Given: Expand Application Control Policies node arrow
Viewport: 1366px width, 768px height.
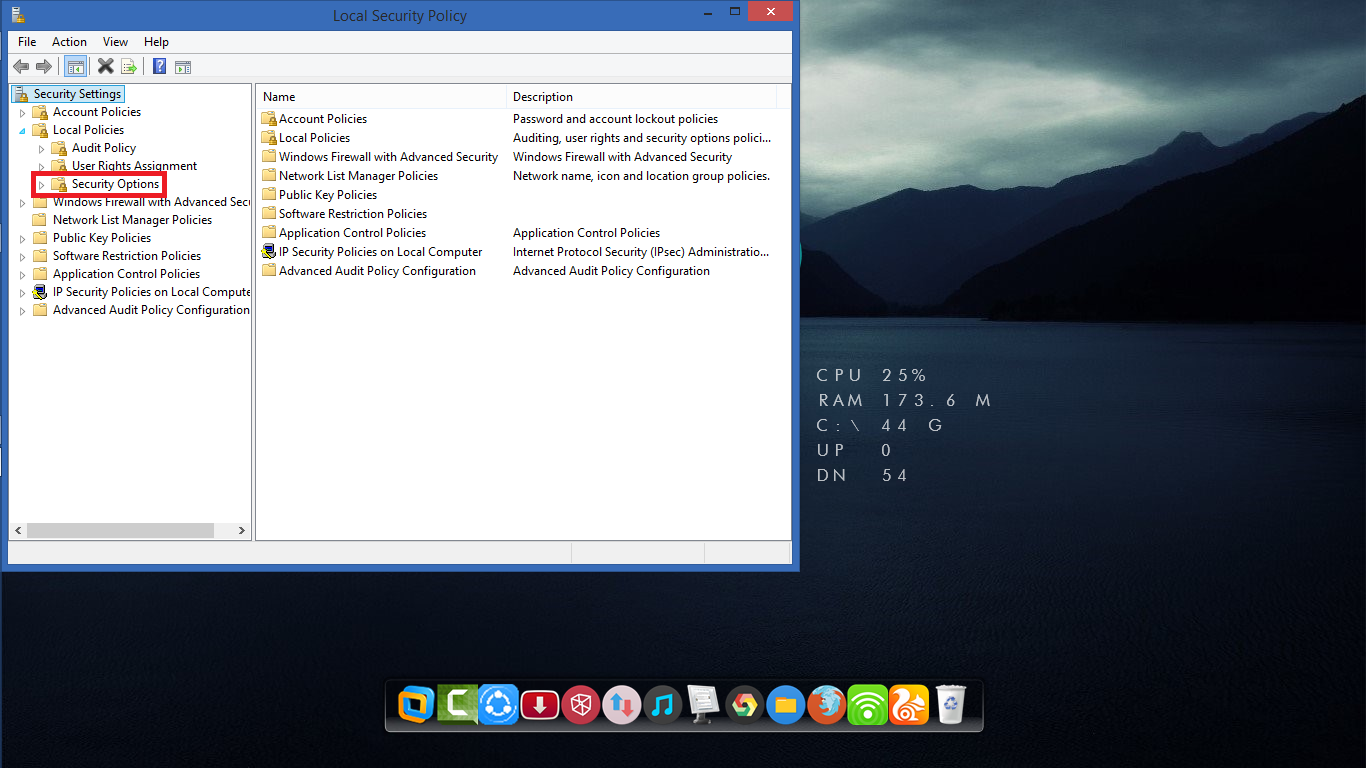Looking at the screenshot, I should pyautogui.click(x=23, y=275).
